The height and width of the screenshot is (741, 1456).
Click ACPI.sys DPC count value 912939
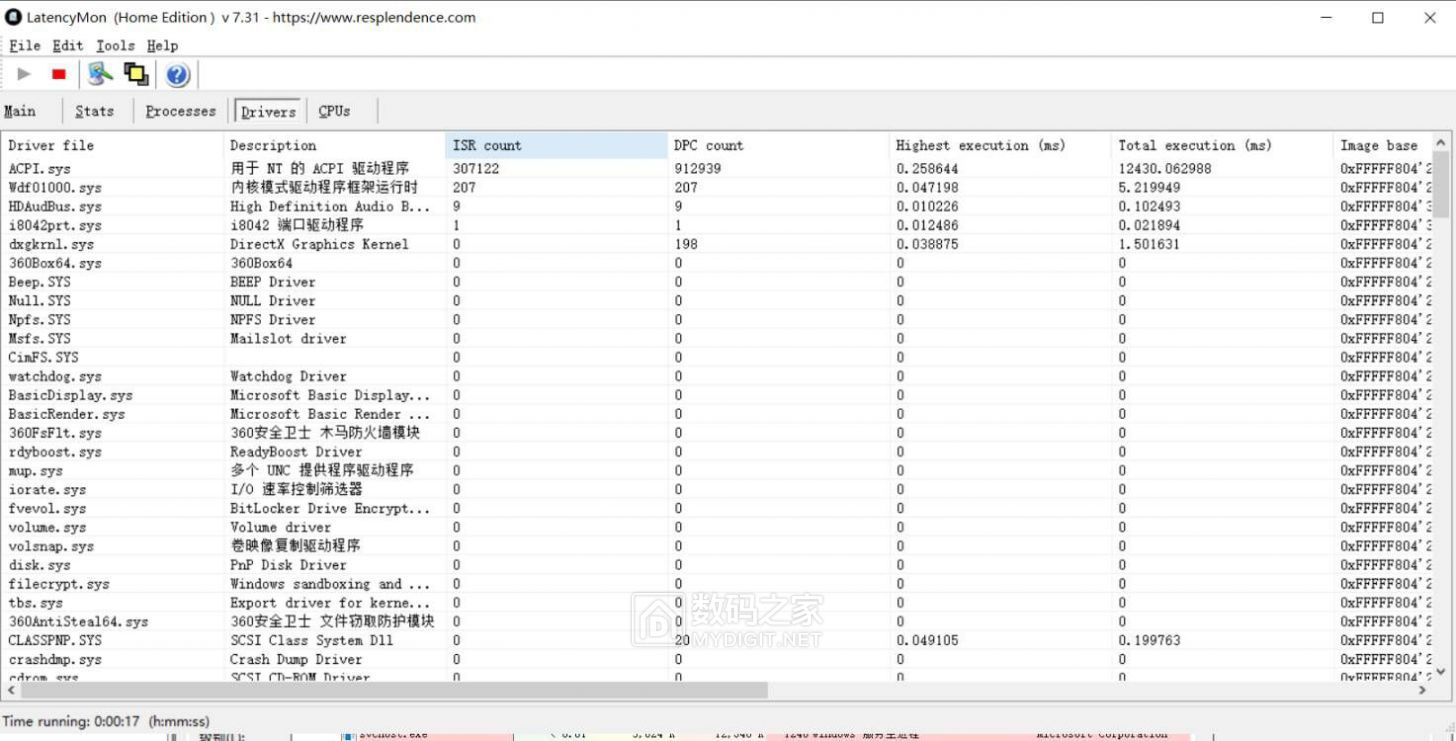click(x=698, y=168)
